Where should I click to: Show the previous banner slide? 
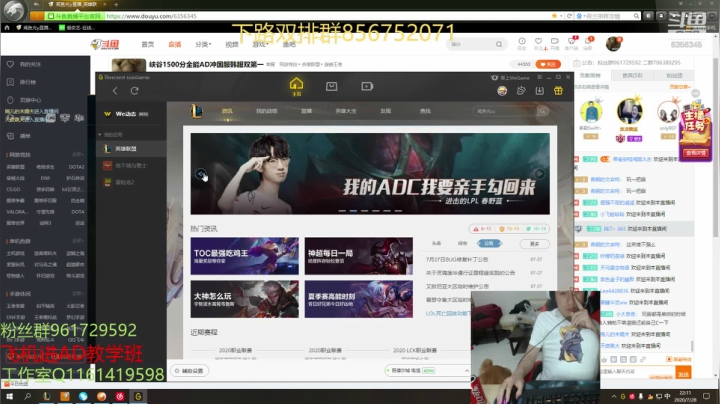201,174
